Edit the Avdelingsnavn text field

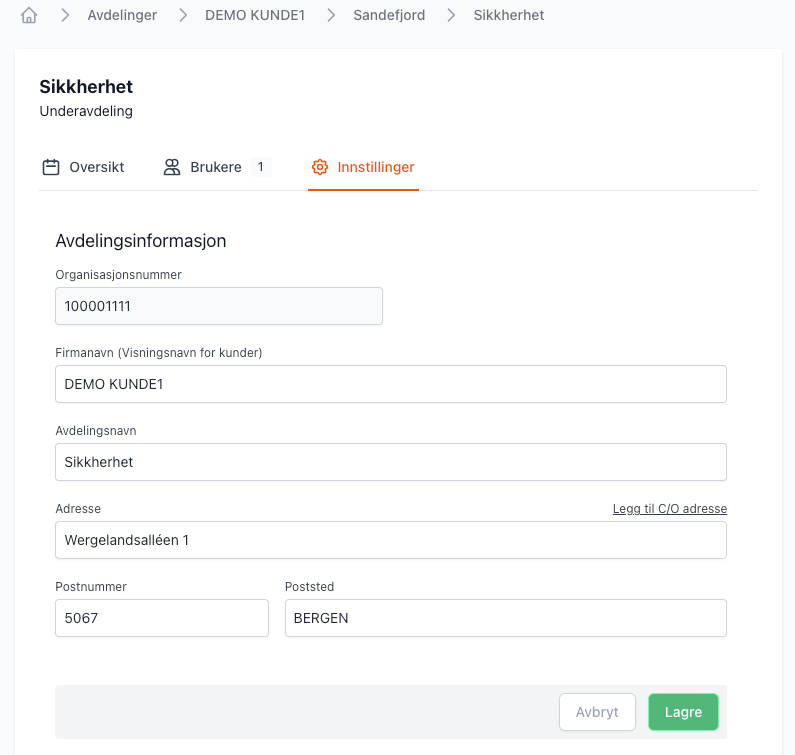click(x=391, y=462)
